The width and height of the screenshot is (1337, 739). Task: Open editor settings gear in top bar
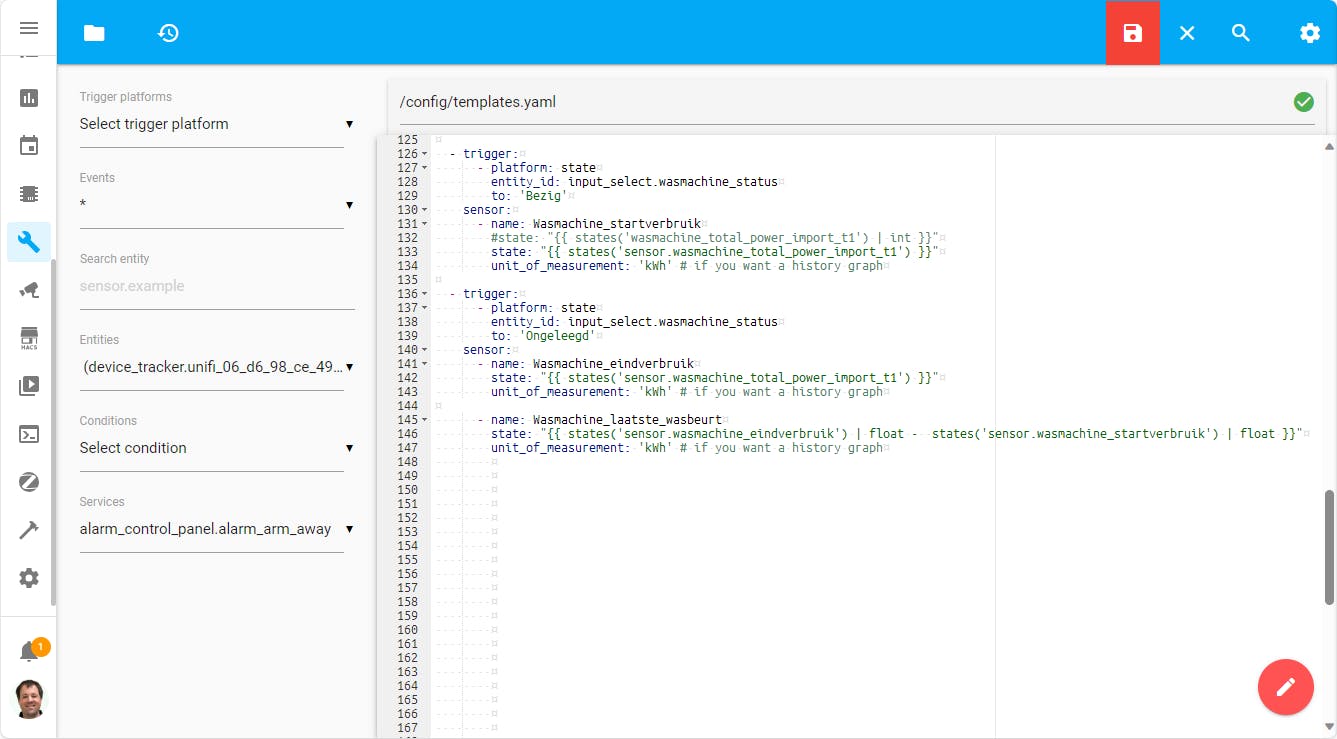(1309, 33)
